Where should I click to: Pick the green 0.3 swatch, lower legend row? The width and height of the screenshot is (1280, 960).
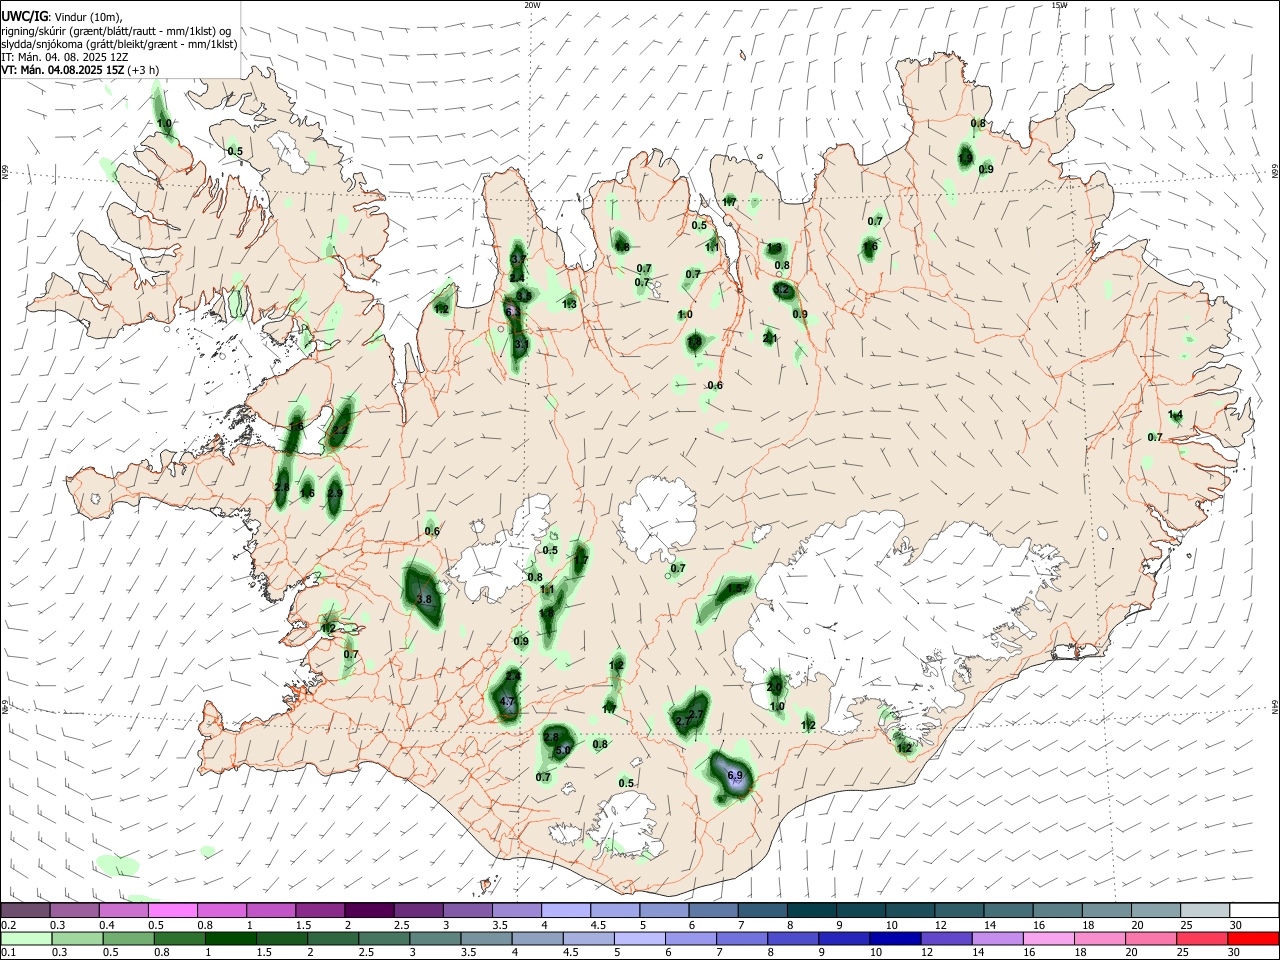point(76,938)
